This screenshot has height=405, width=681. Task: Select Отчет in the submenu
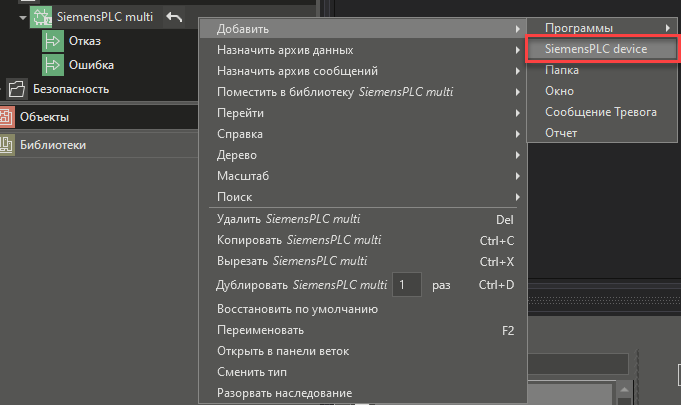point(602,133)
